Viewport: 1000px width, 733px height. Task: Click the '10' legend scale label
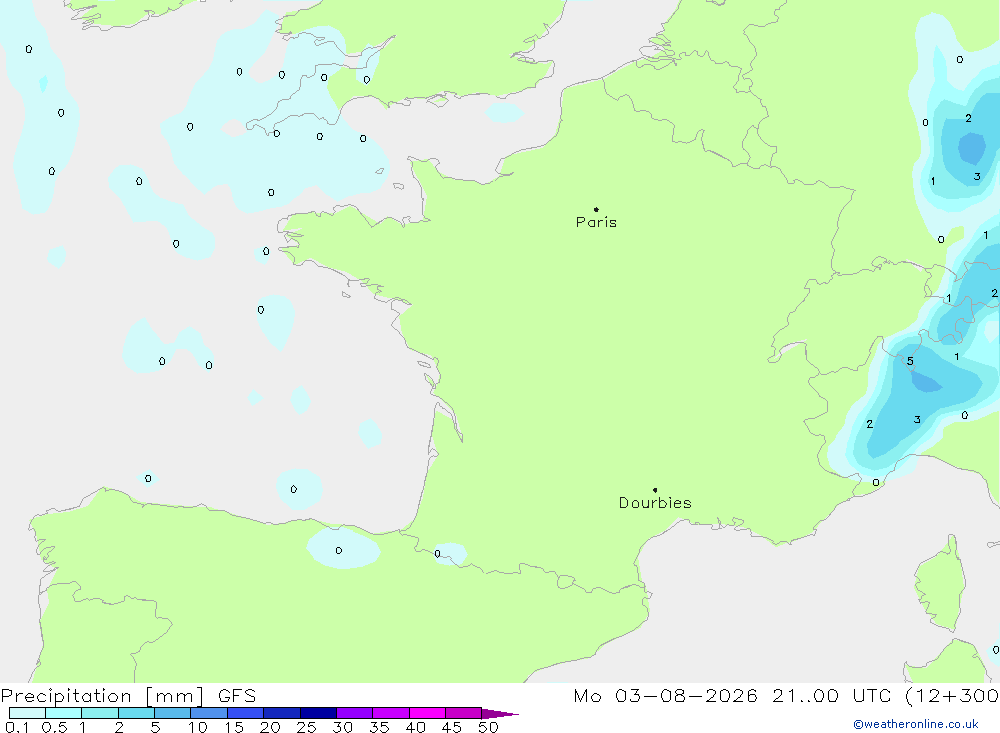198,727
